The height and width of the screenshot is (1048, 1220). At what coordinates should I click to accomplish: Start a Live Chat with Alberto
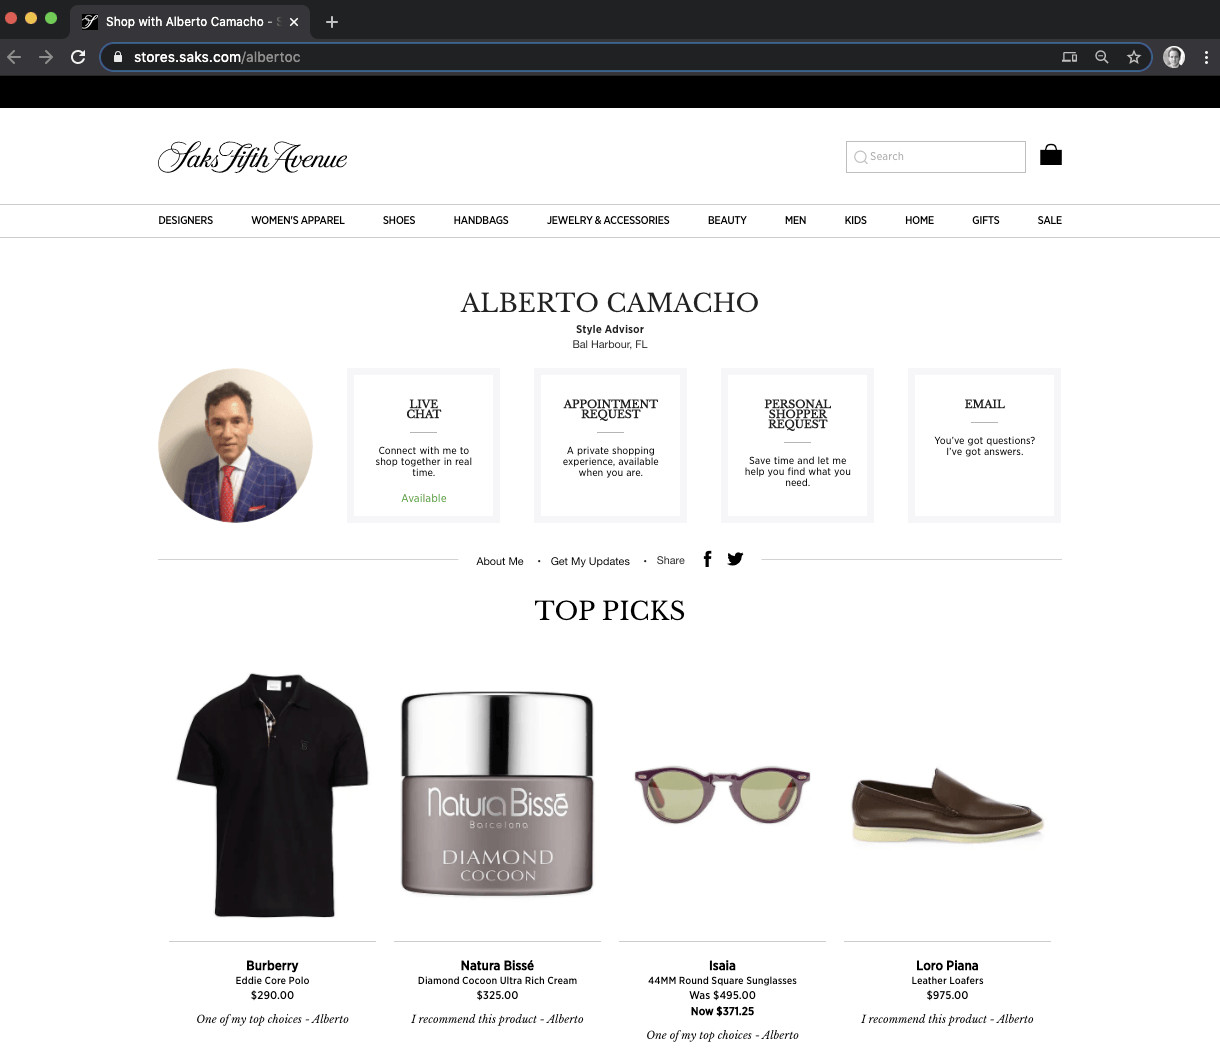[x=423, y=445]
